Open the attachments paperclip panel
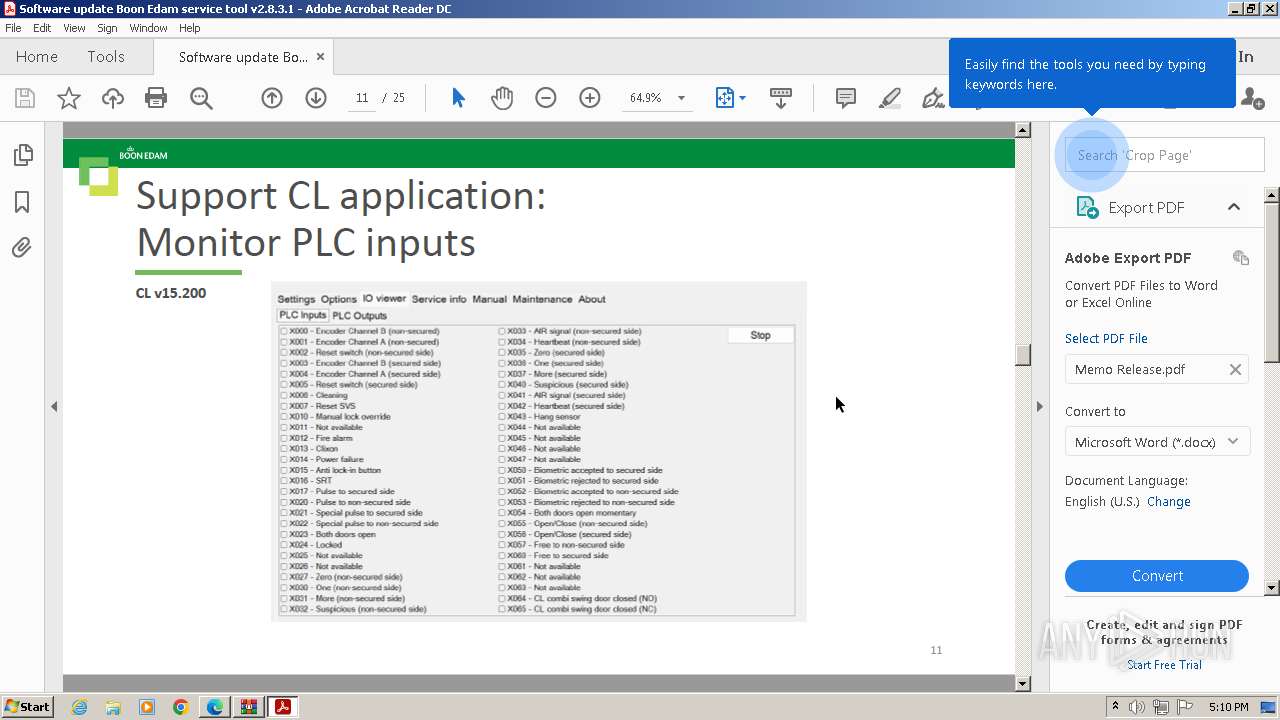Viewport: 1280px width, 720px height. 22,248
